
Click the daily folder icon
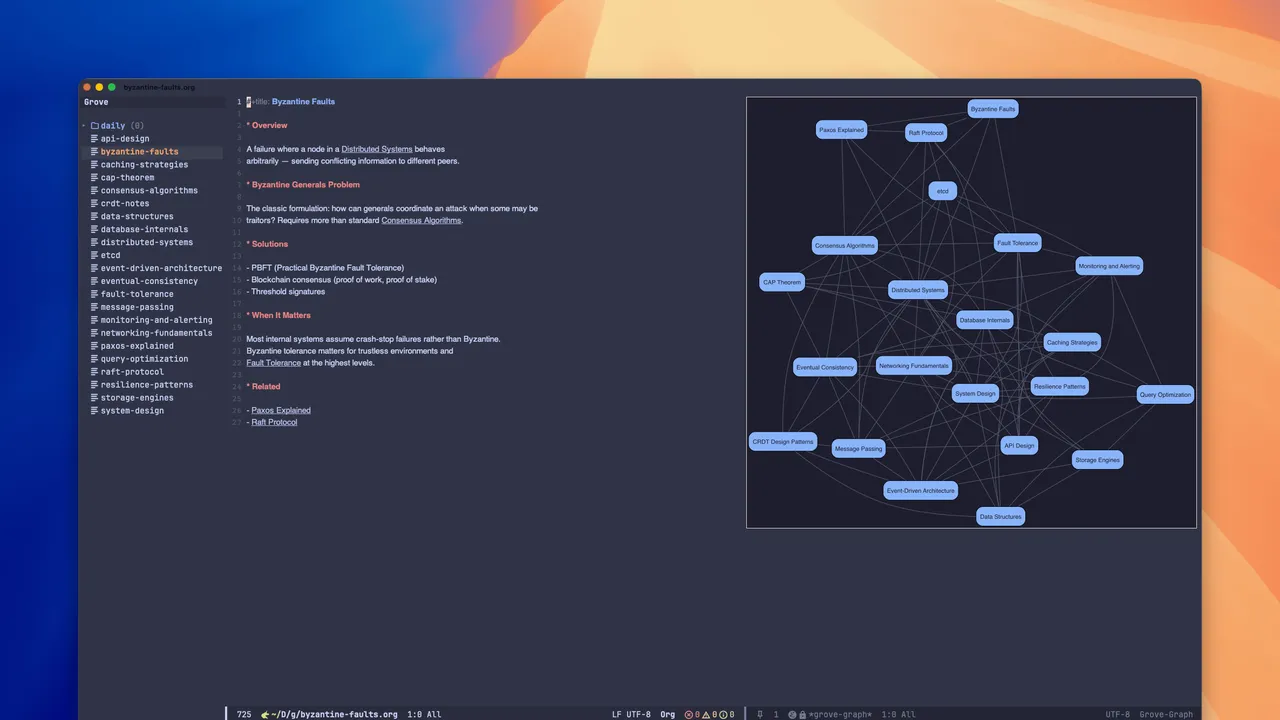[x=95, y=126]
